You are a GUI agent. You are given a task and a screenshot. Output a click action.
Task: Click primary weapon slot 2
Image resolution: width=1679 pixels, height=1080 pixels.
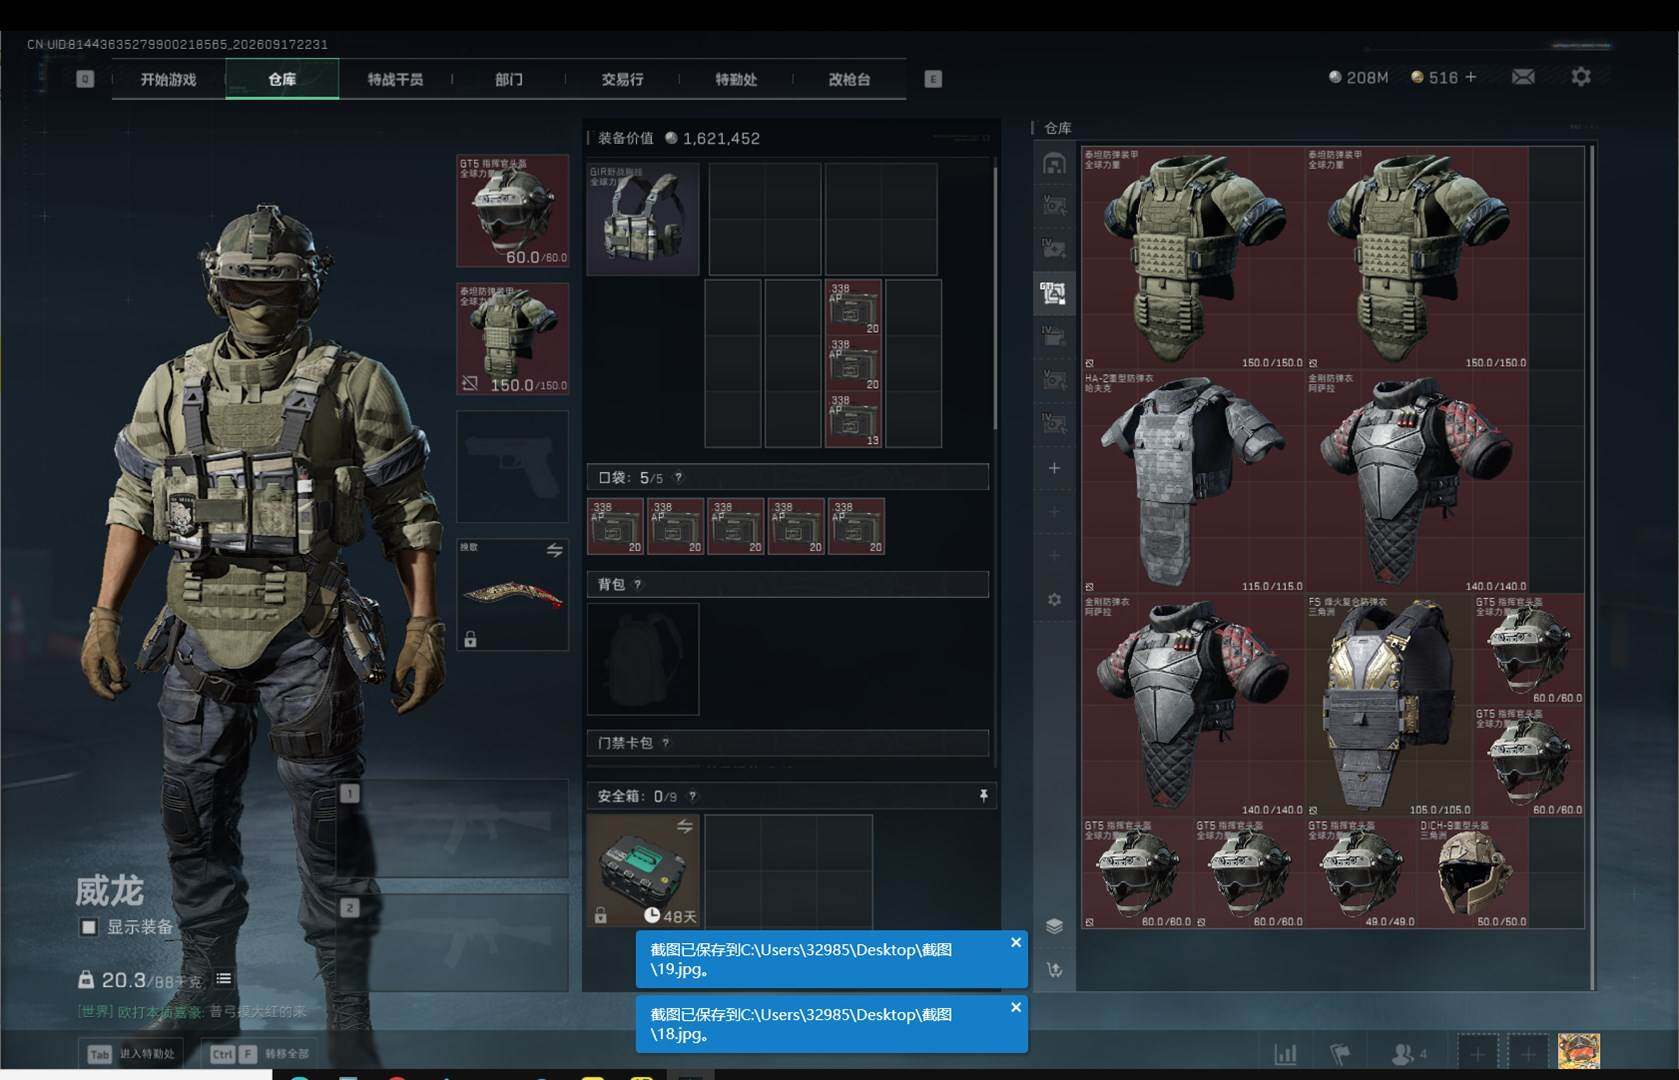pos(453,942)
